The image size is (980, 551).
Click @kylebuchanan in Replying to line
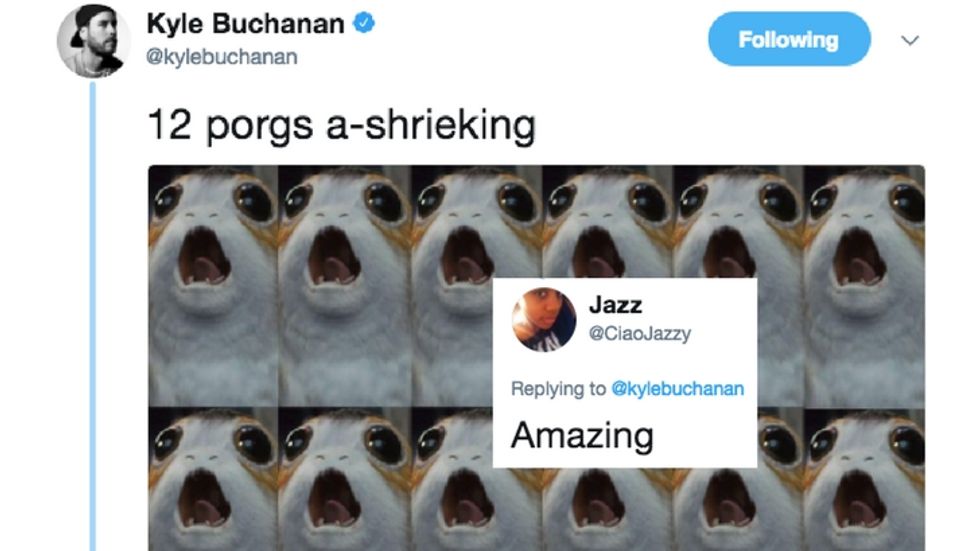(x=678, y=389)
